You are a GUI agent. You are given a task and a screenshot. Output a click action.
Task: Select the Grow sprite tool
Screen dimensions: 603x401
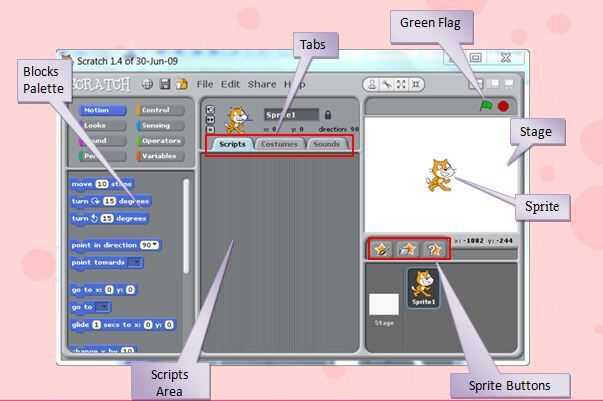(401, 84)
